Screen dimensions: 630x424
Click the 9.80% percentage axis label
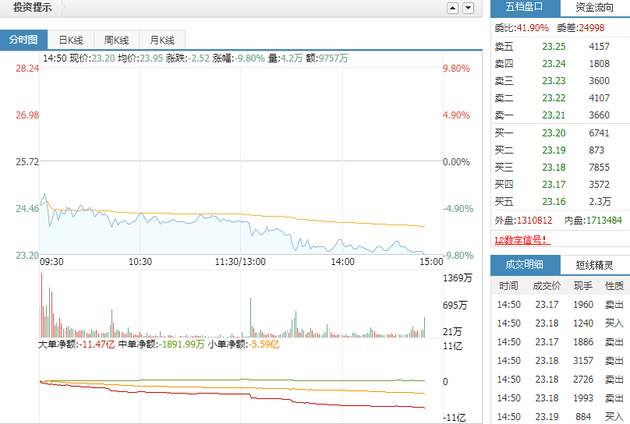[x=456, y=68]
